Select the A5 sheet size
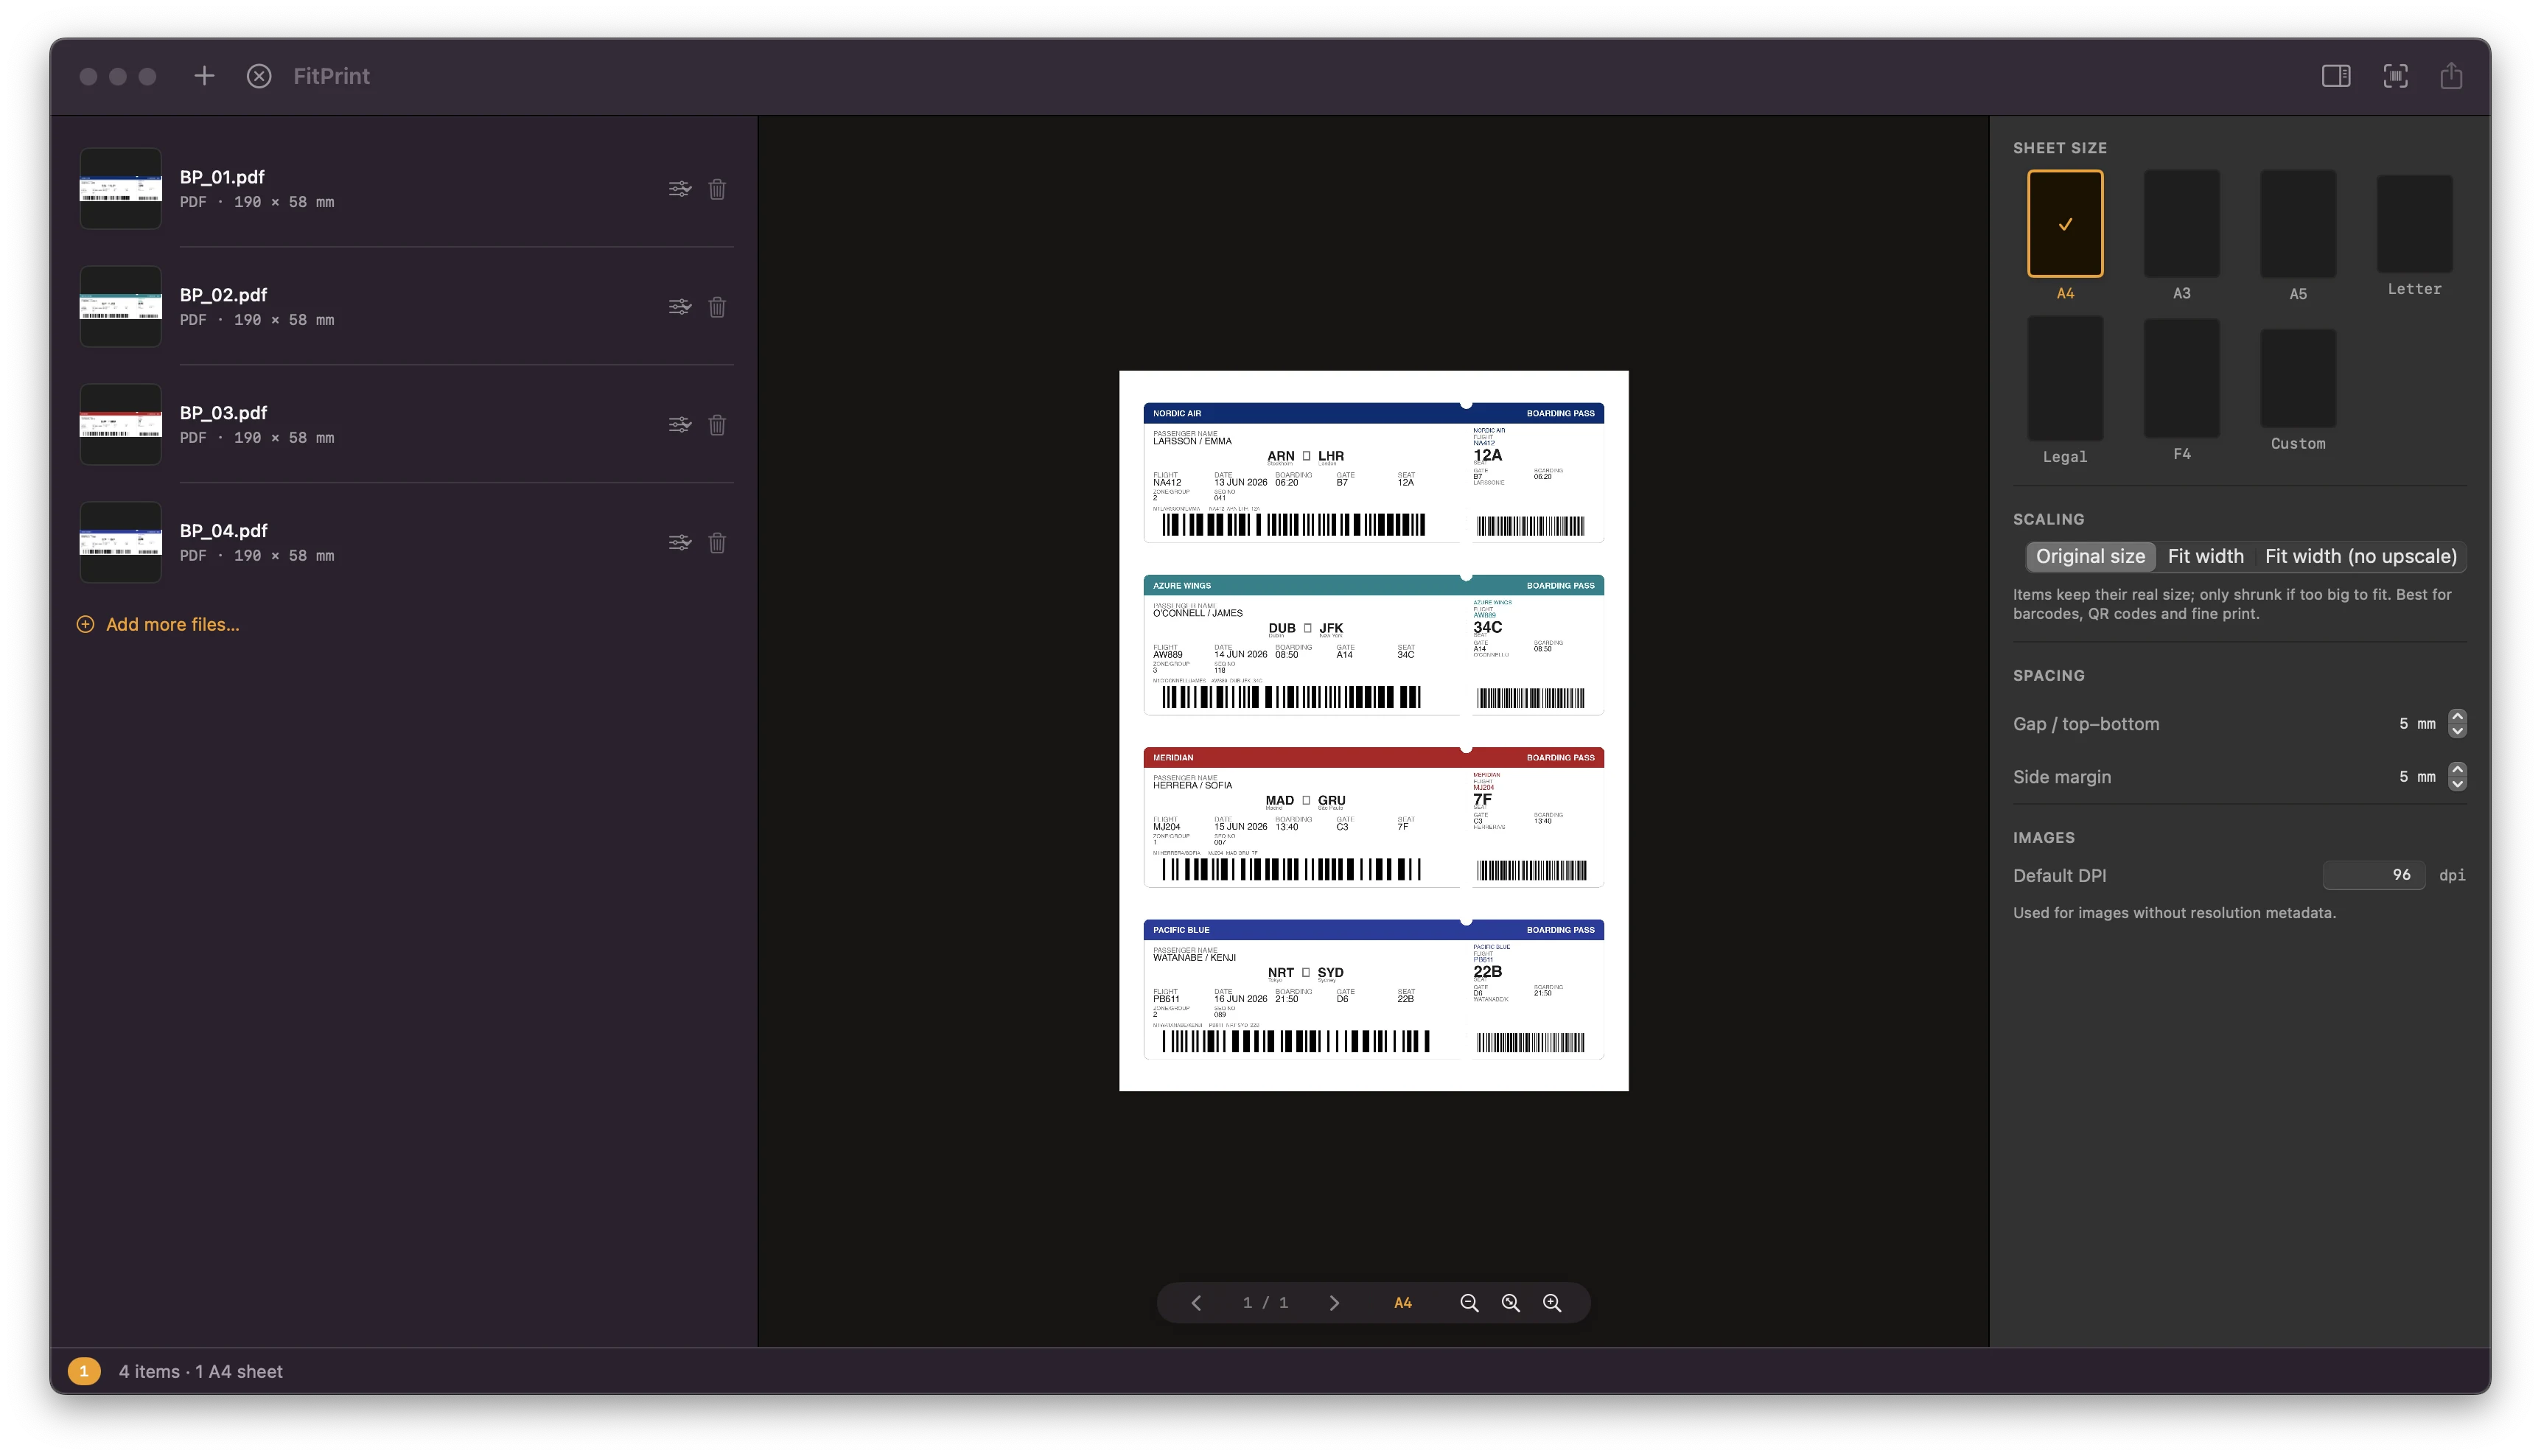2541x1456 pixels. tap(2298, 223)
